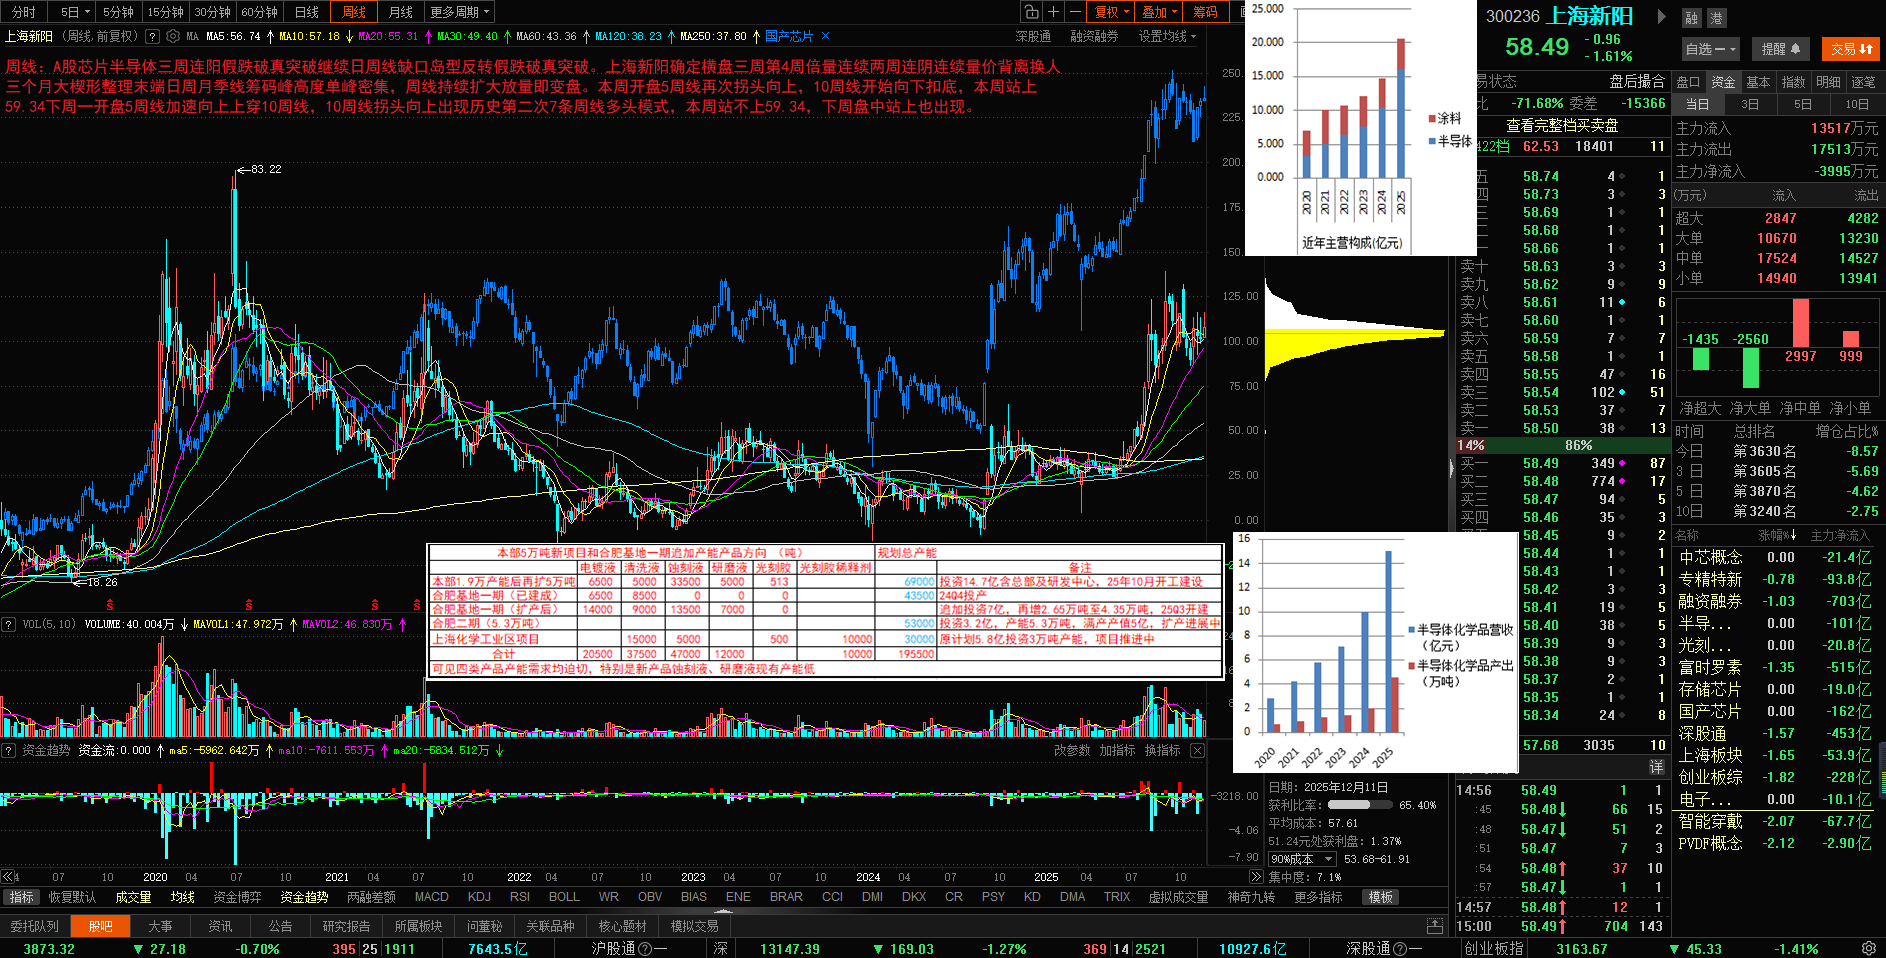This screenshot has width=1886, height=958.
Task: Click the arrow next to 上海新阳 stock name
Action: click(x=1661, y=16)
